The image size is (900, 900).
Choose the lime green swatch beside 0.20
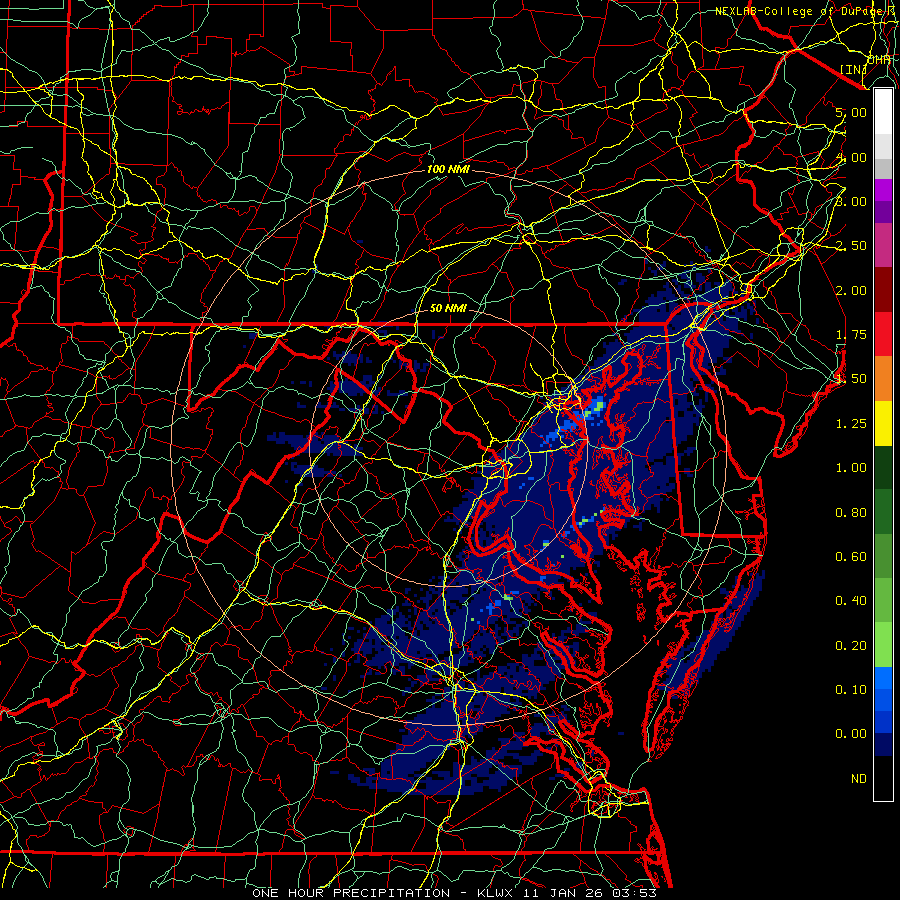click(883, 645)
